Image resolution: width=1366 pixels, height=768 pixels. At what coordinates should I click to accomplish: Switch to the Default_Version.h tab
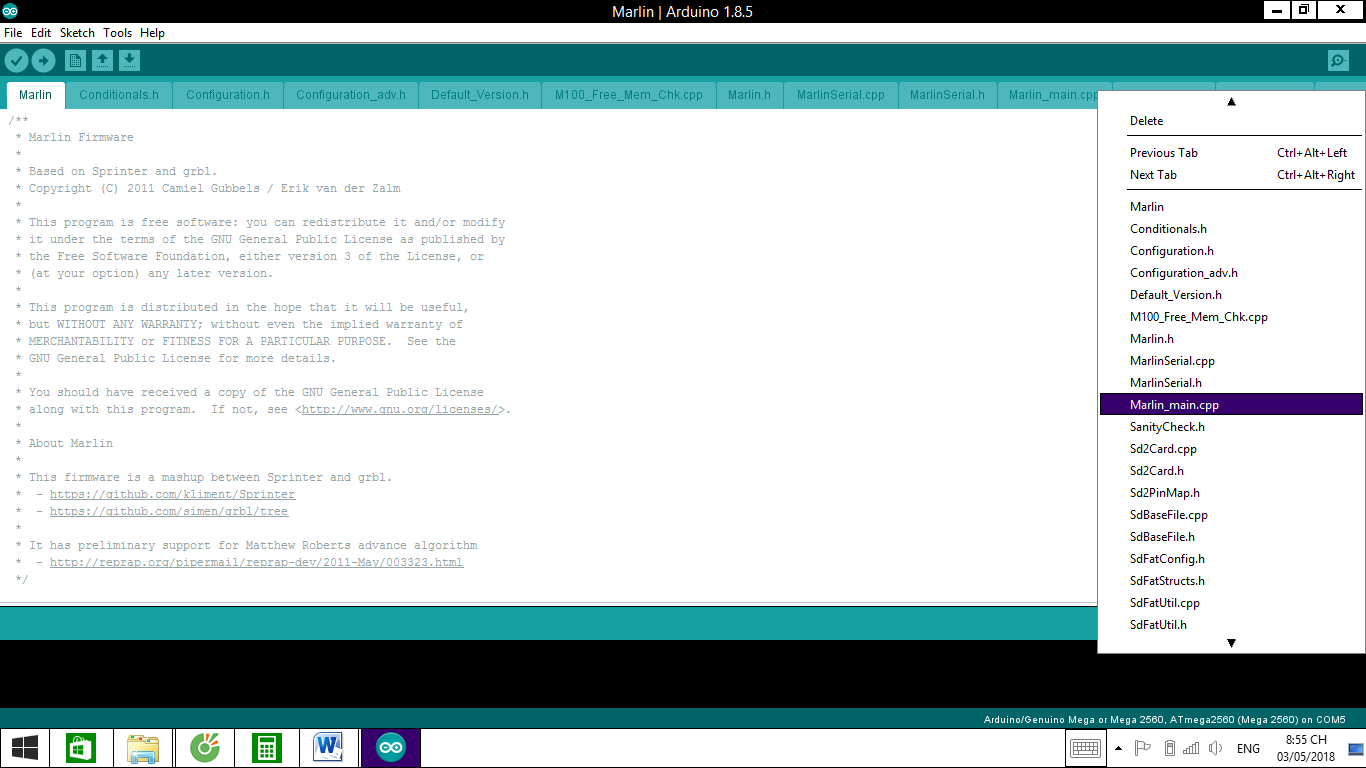tap(480, 95)
